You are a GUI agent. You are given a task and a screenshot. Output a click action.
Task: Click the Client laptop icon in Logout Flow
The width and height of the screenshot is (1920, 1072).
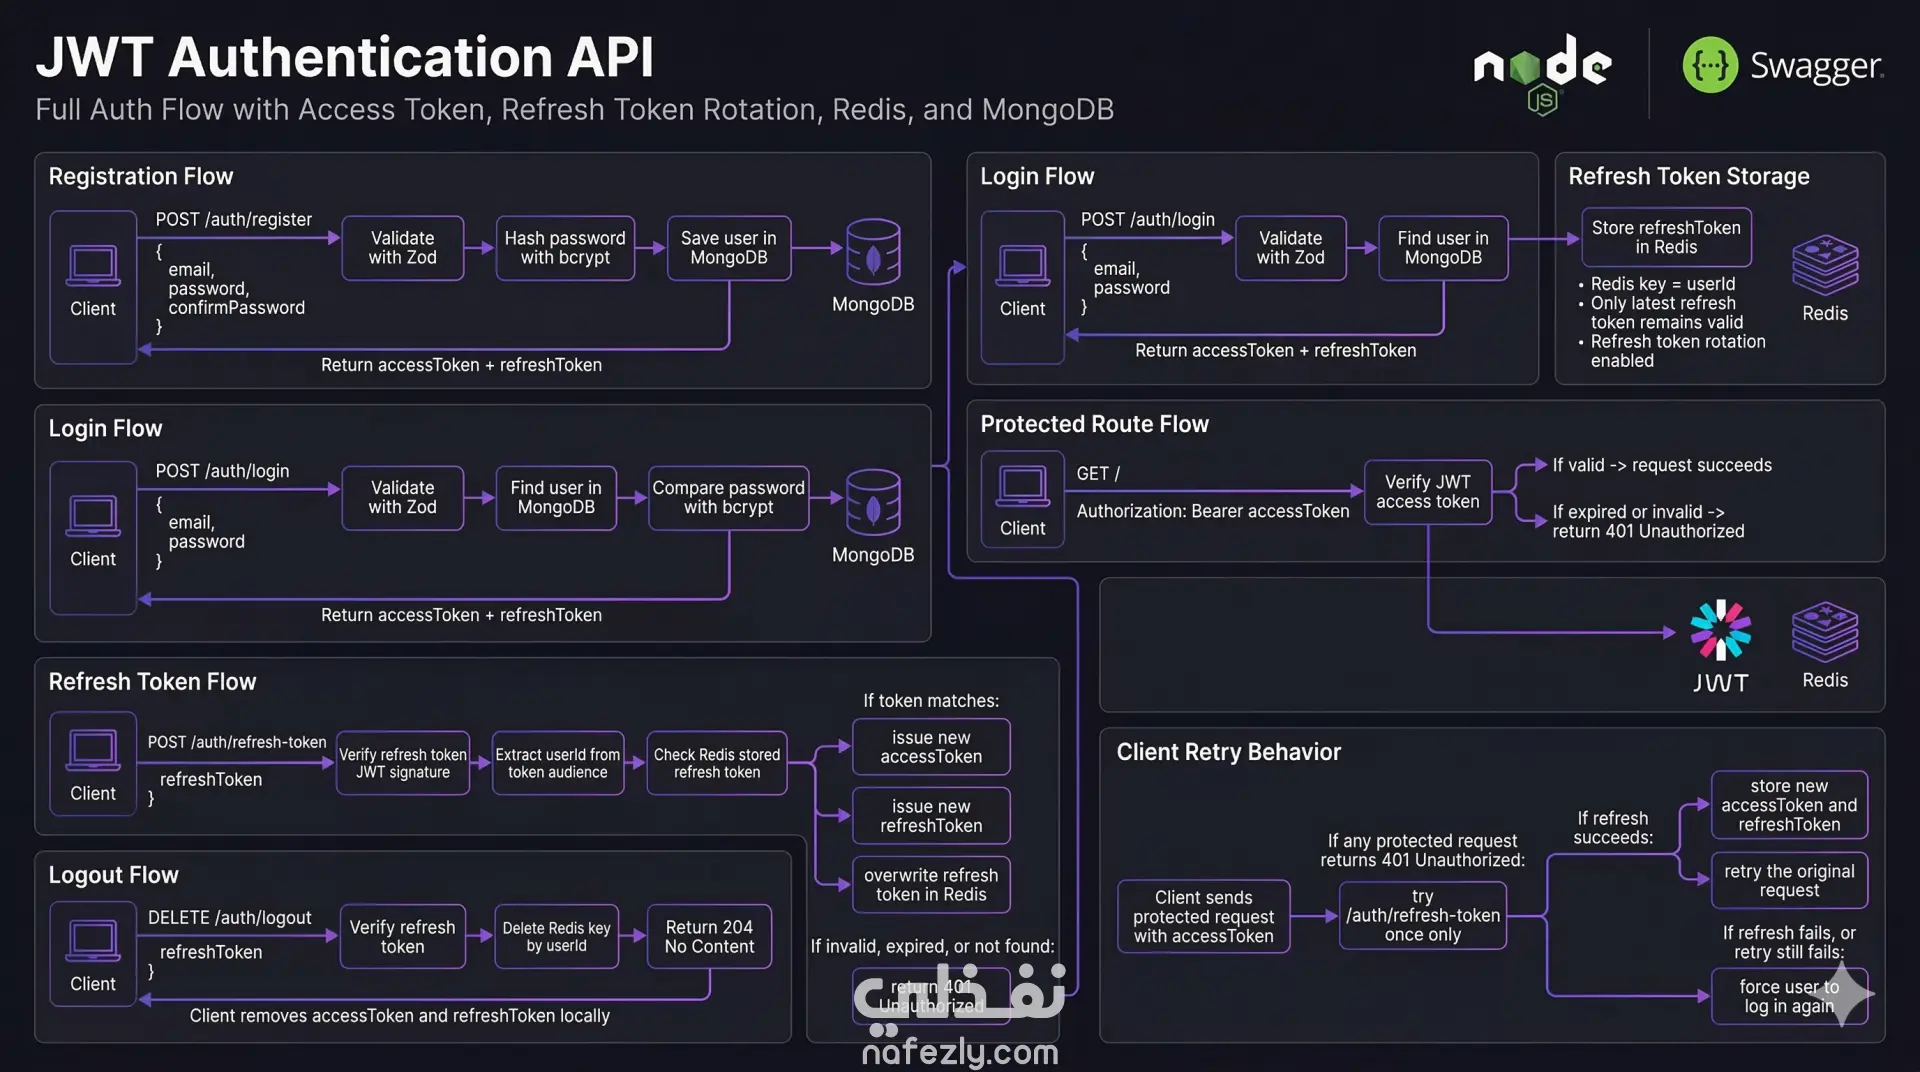pos(93,941)
